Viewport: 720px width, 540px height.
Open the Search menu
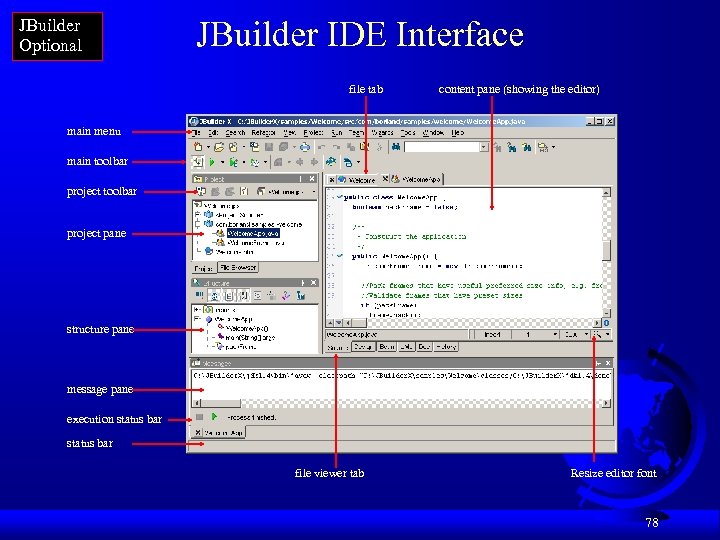pos(235,133)
